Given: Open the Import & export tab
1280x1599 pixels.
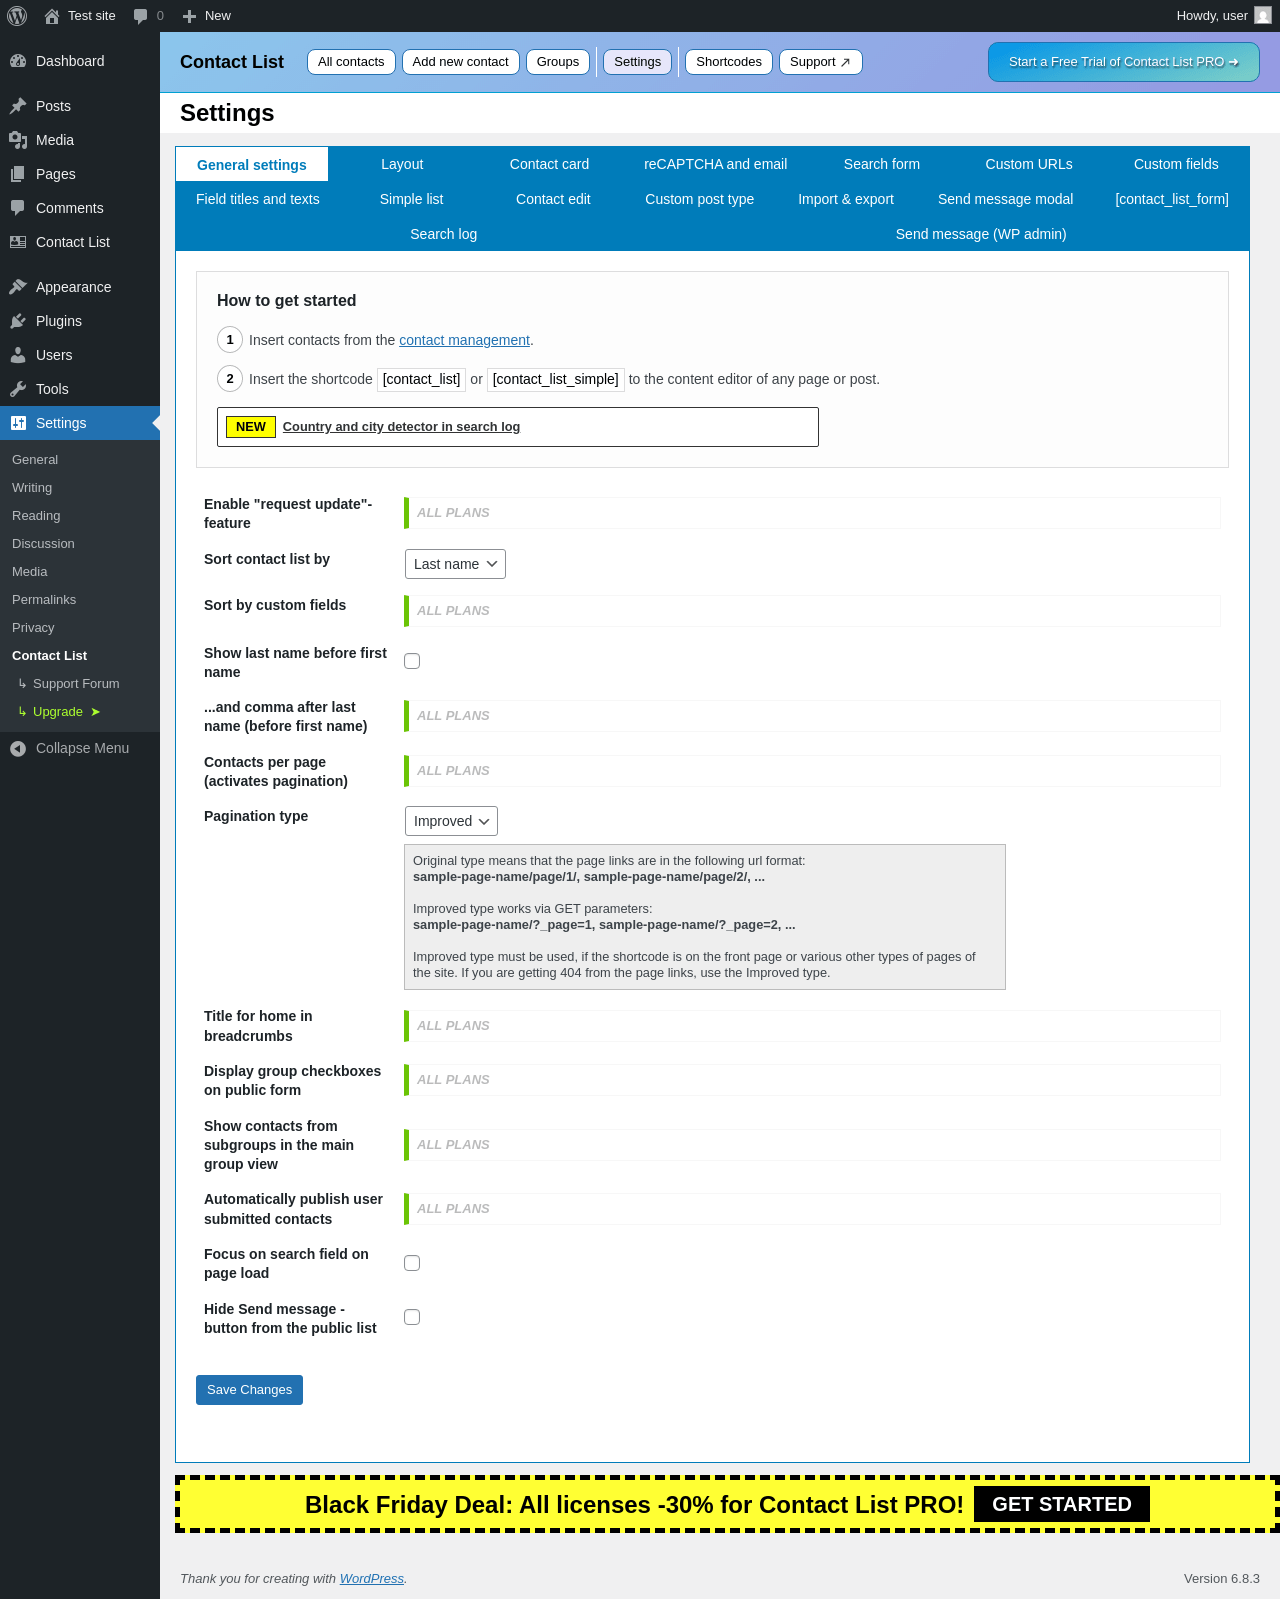Looking at the screenshot, I should [846, 199].
